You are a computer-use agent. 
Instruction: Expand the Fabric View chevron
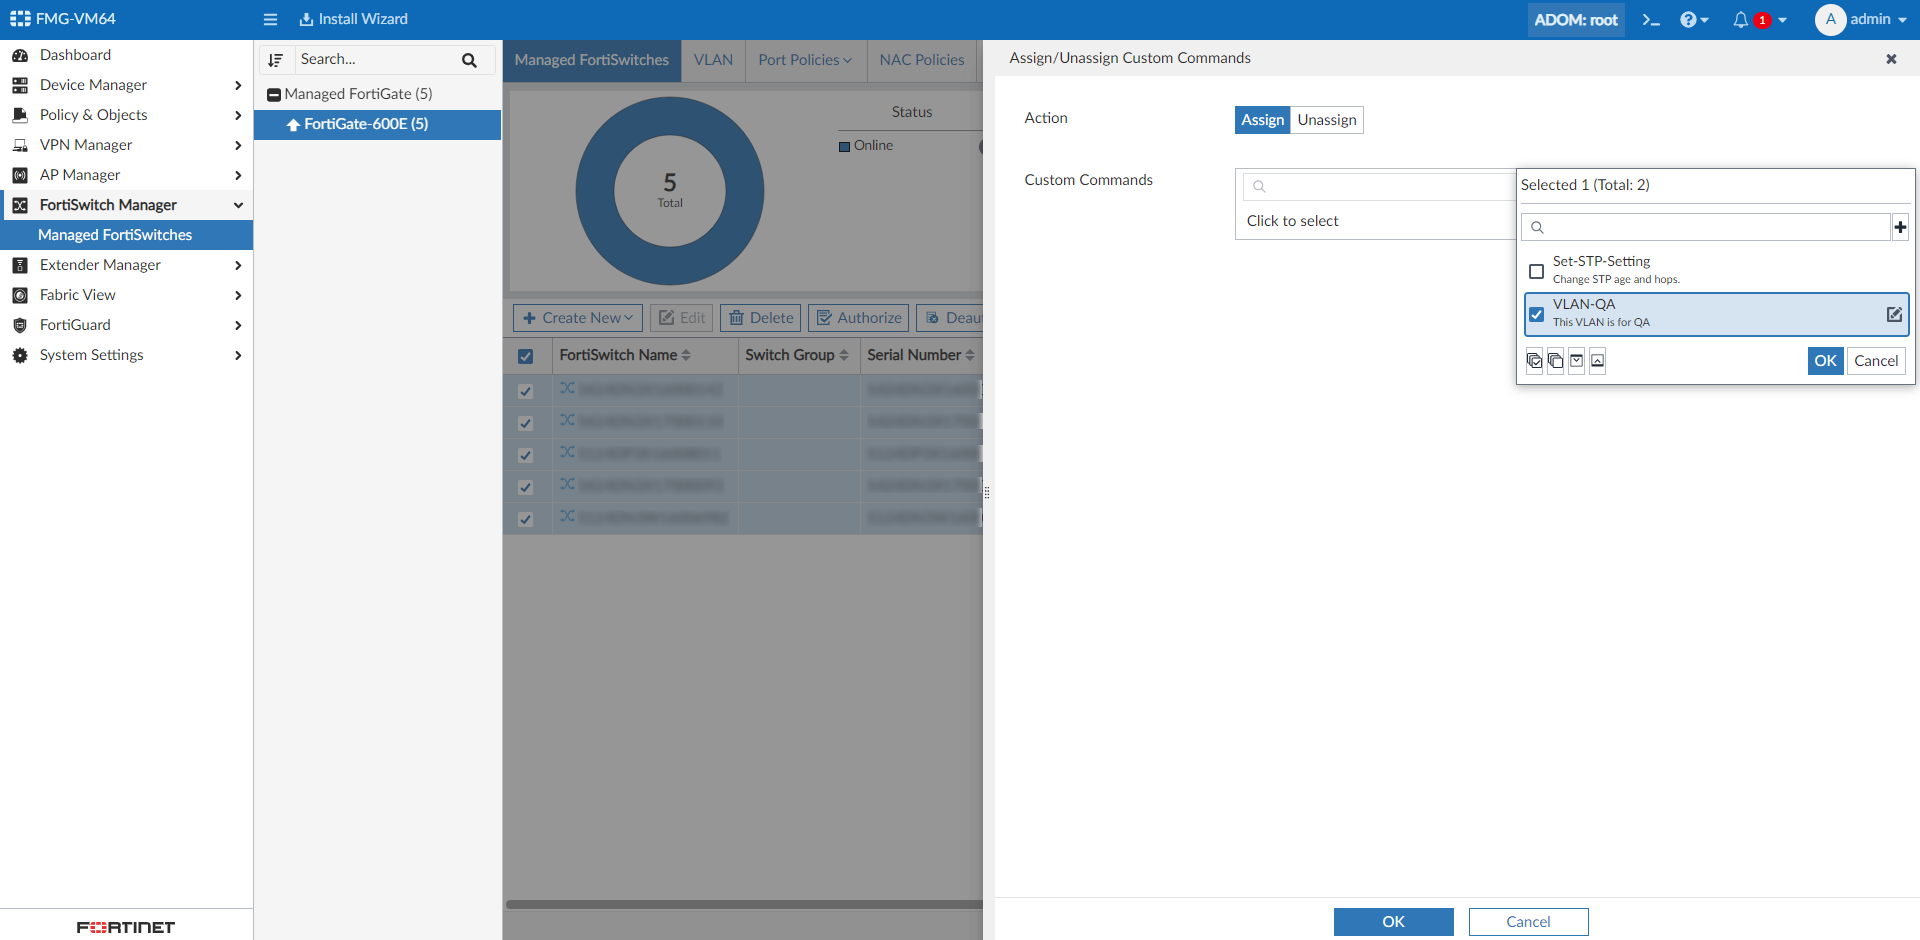pos(238,295)
